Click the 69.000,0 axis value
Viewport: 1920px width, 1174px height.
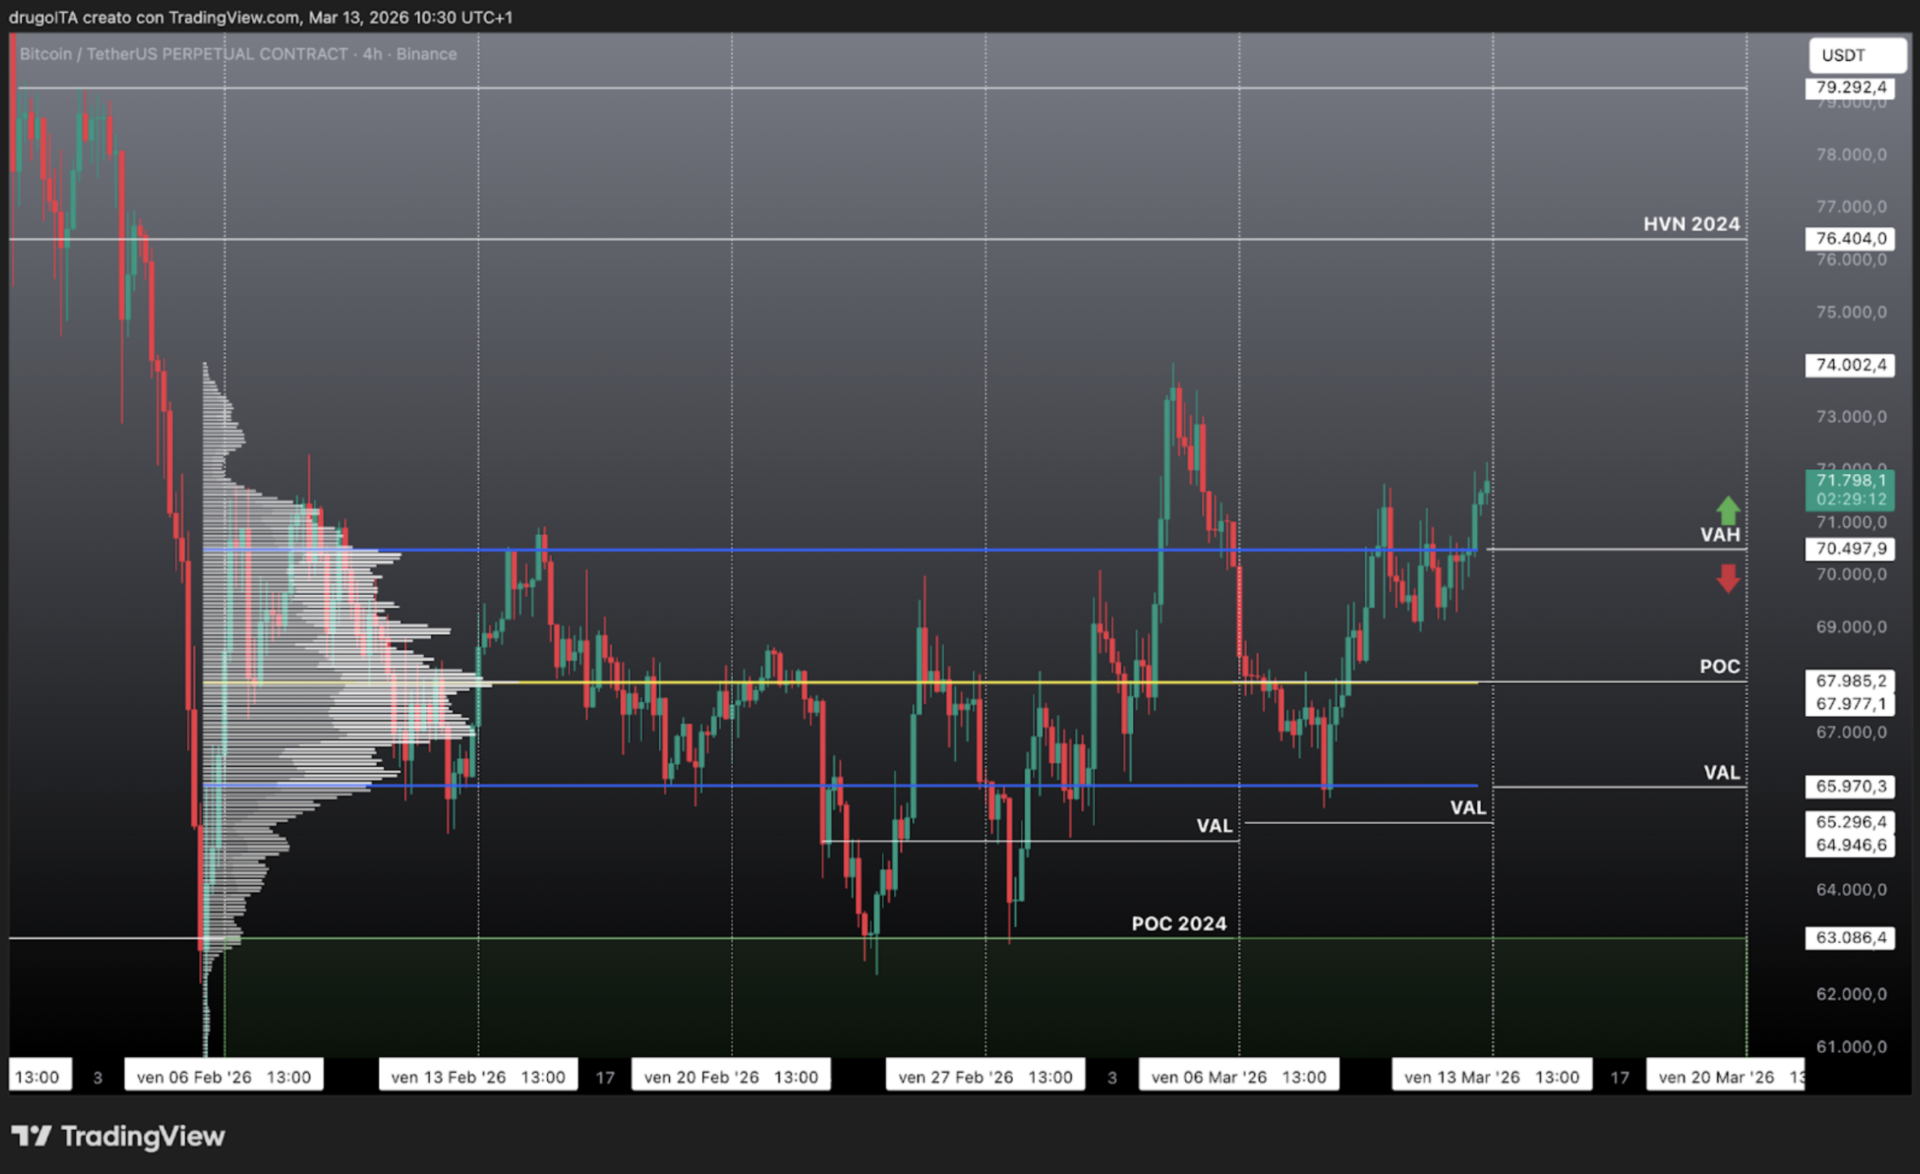point(1852,627)
